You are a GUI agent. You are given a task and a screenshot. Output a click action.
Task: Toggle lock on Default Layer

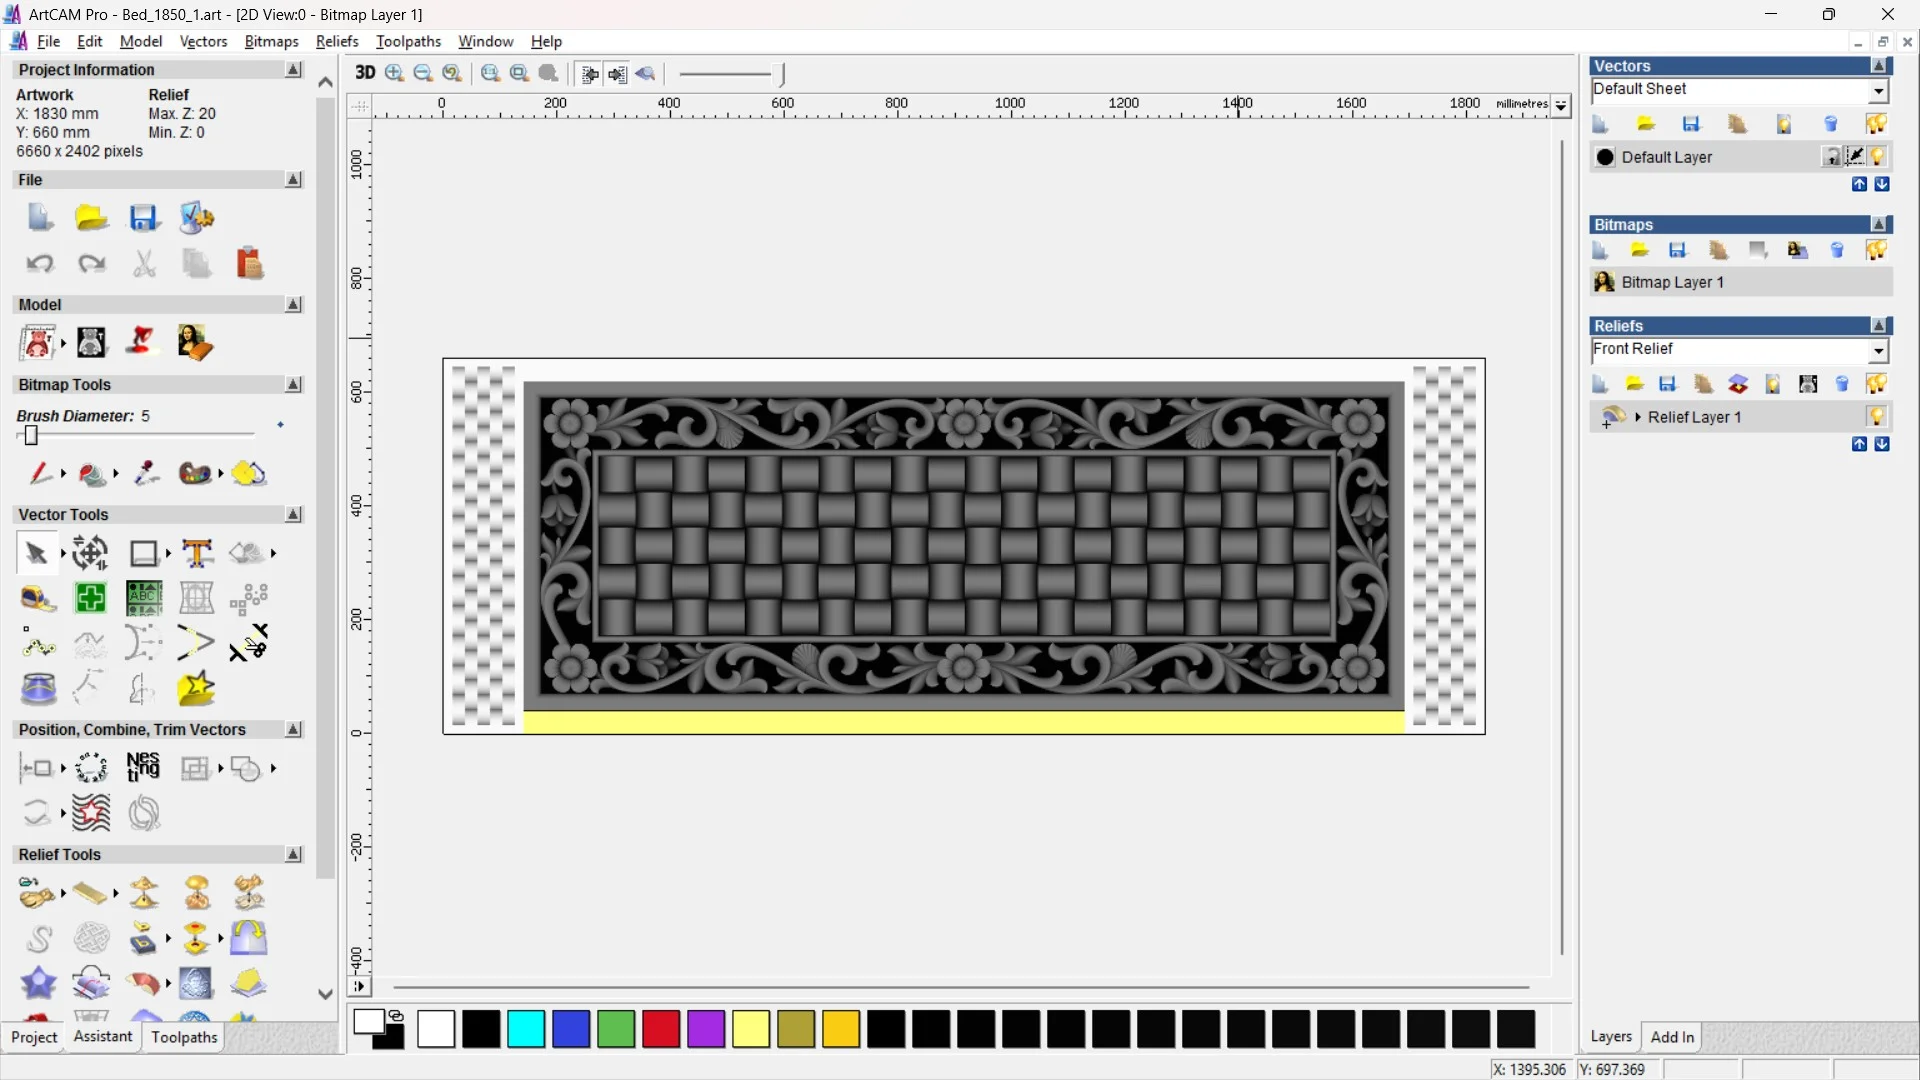point(1831,157)
